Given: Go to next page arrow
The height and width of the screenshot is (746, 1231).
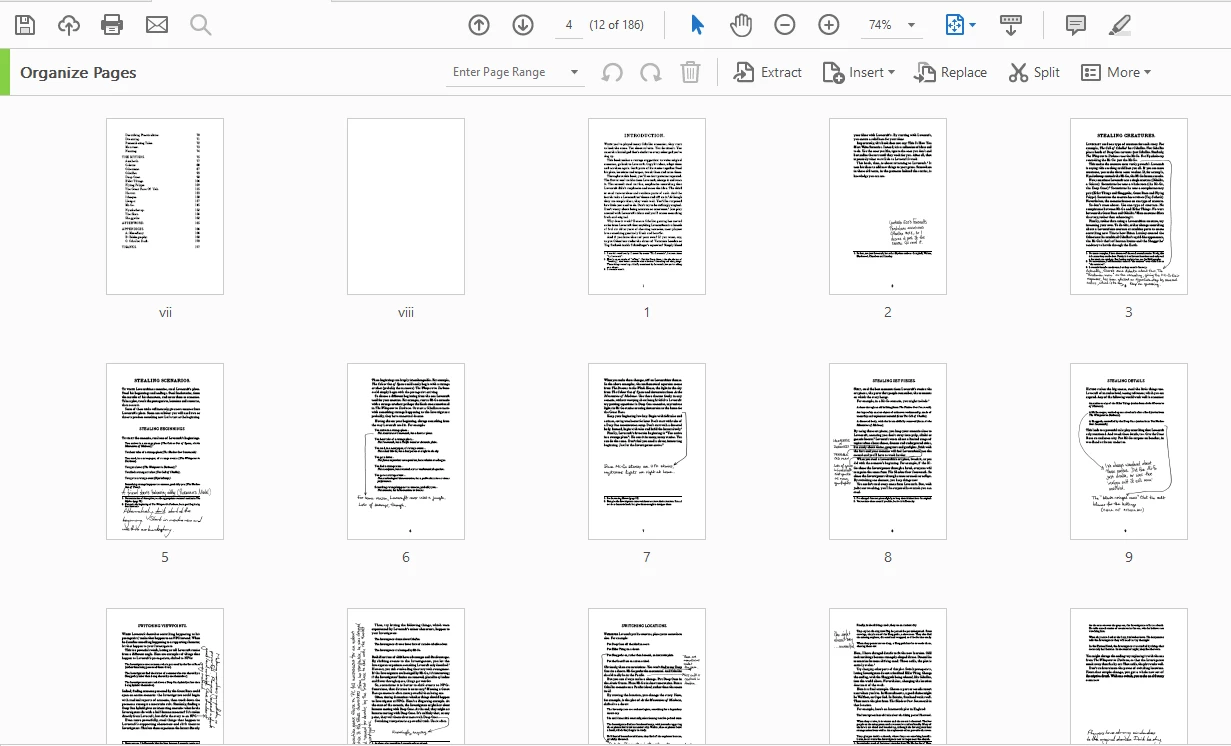Looking at the screenshot, I should click(523, 25).
